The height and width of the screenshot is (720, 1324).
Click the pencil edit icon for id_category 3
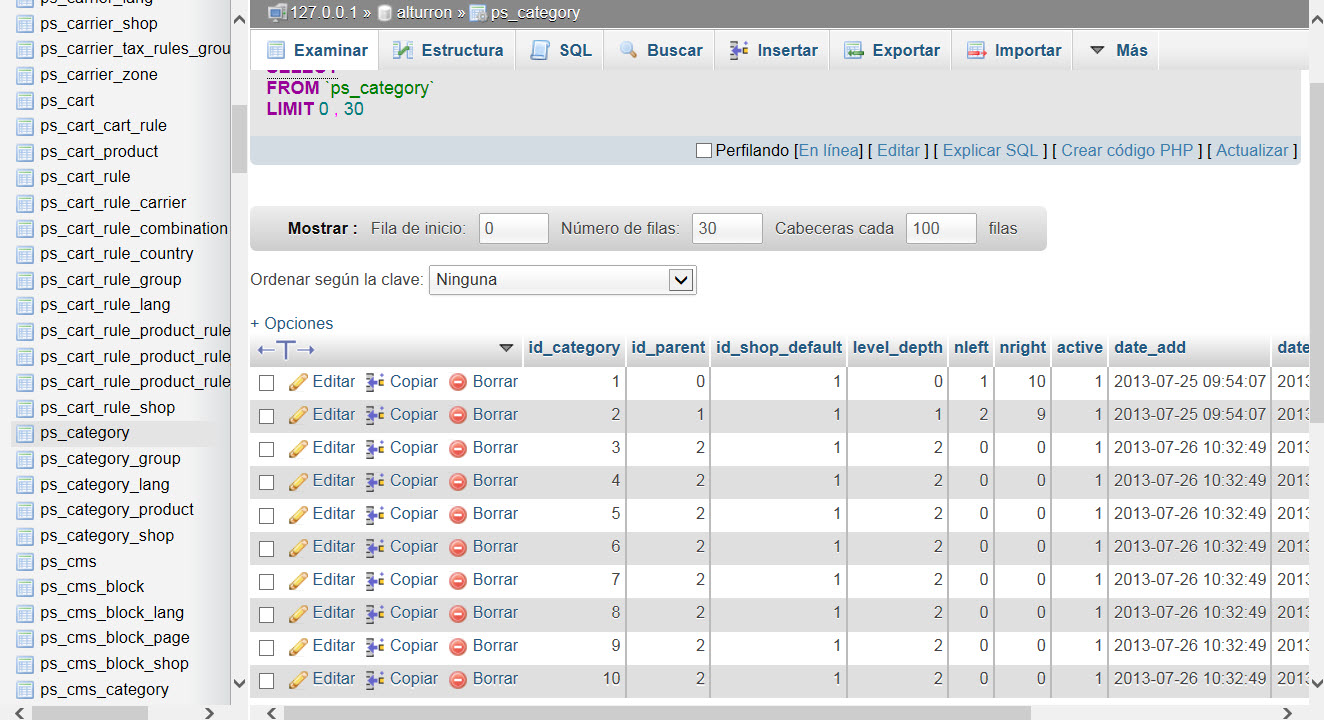pos(298,448)
